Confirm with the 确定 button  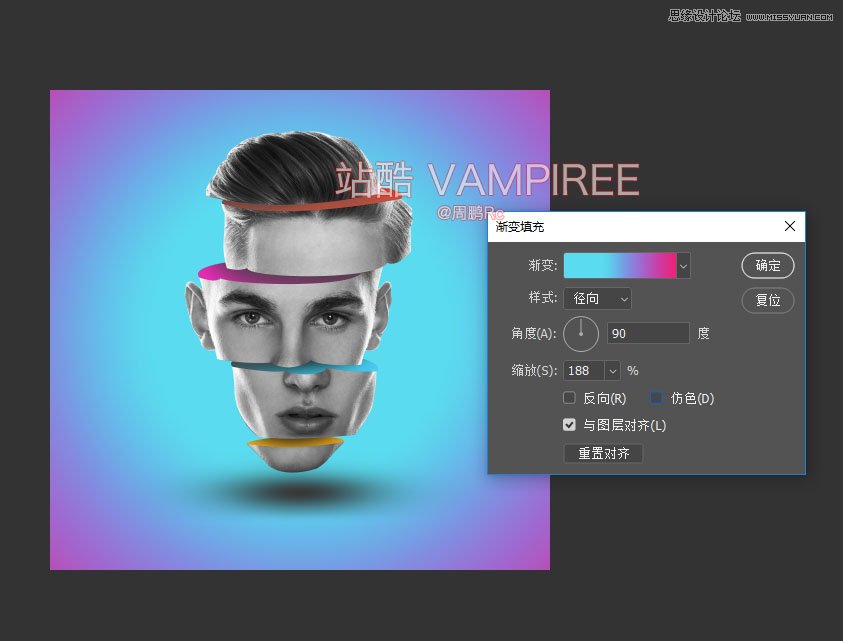pos(767,265)
